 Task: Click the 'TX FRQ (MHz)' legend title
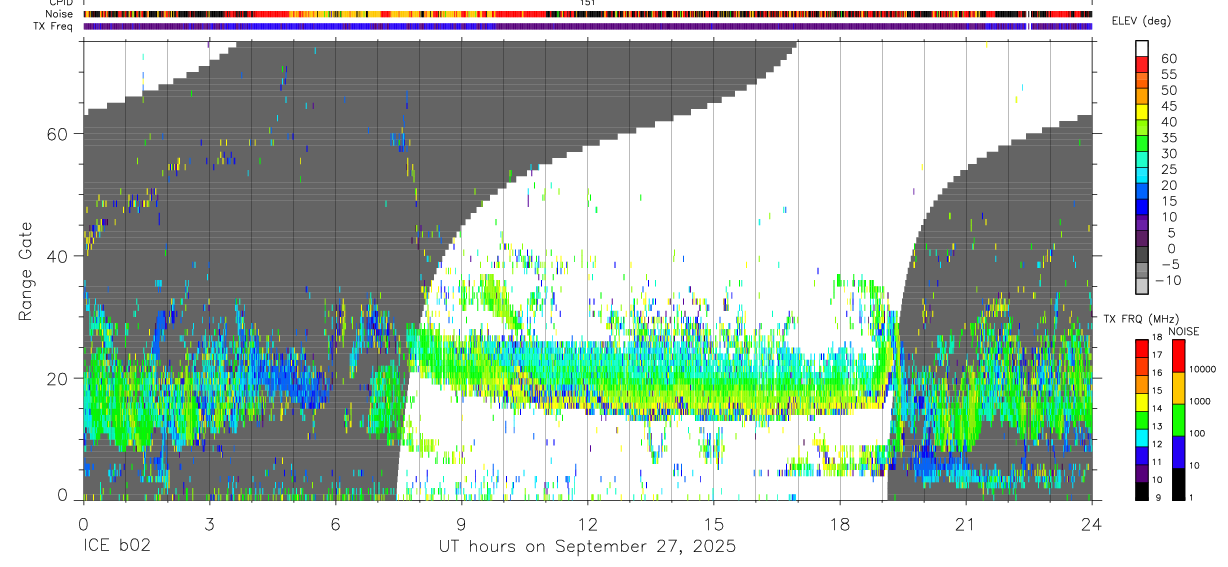click(1141, 319)
